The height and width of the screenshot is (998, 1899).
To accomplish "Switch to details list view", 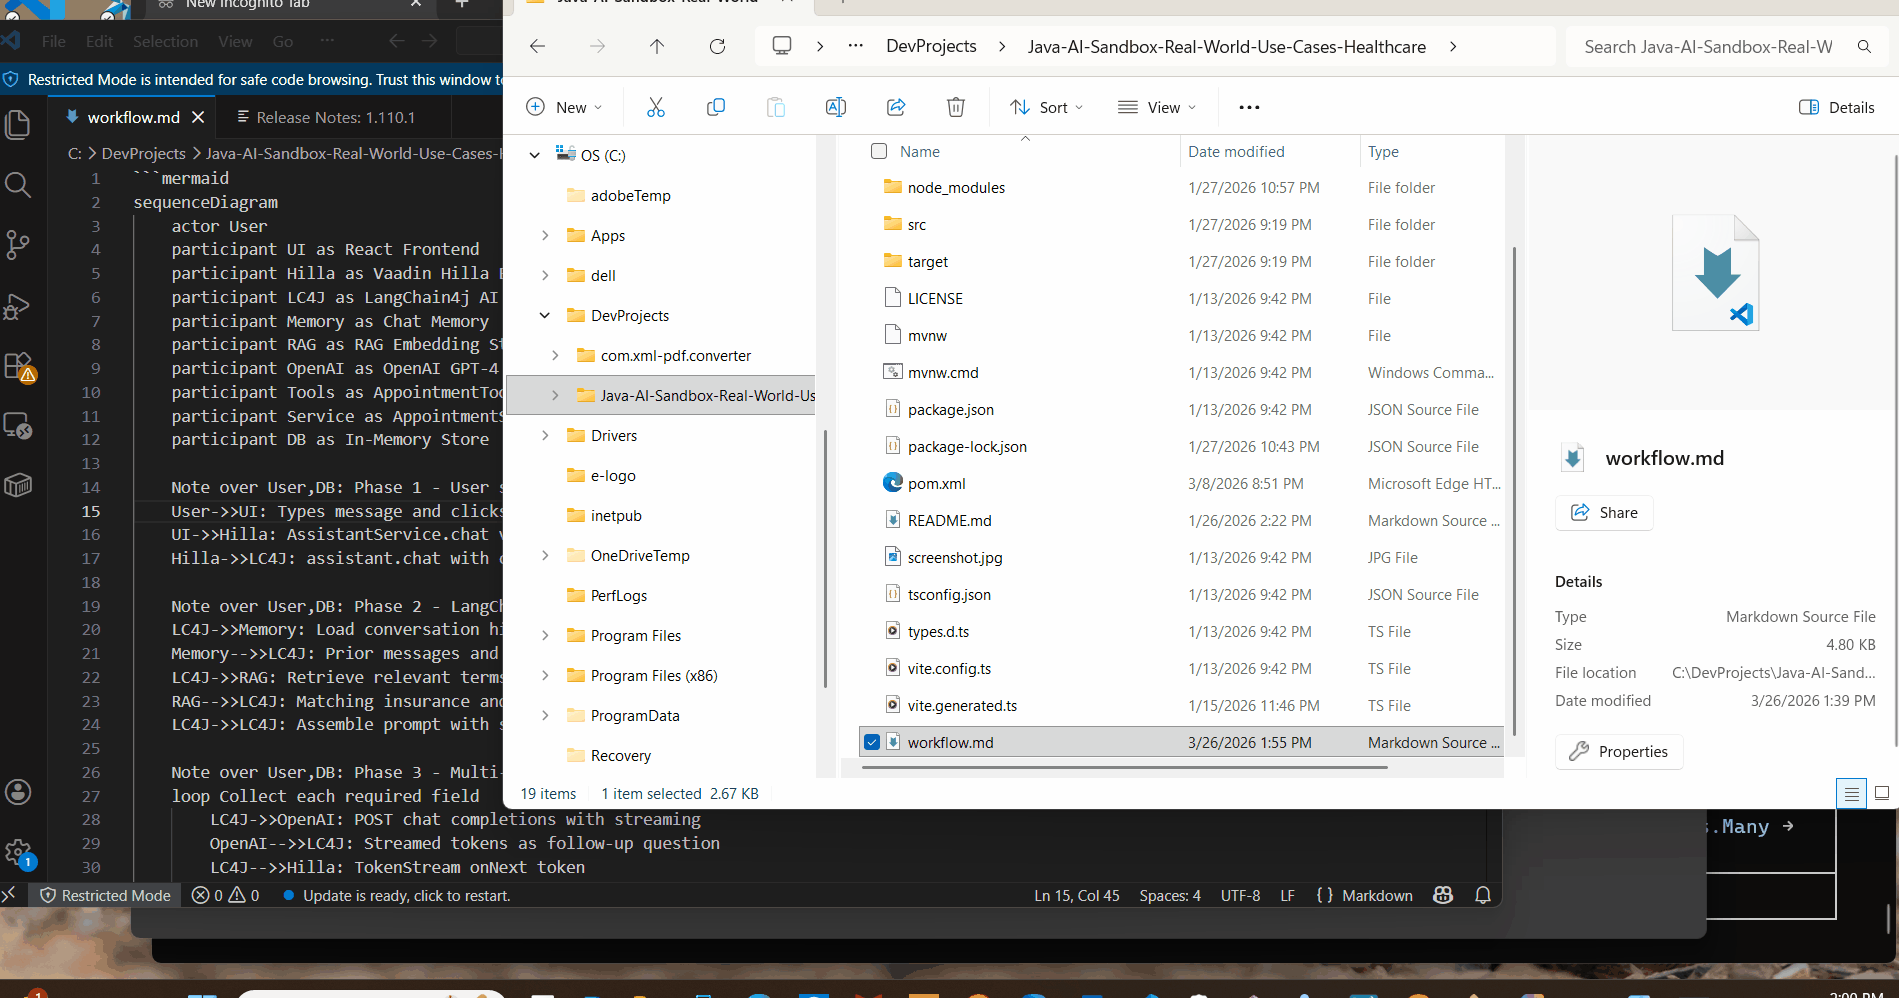I will coord(1851,793).
